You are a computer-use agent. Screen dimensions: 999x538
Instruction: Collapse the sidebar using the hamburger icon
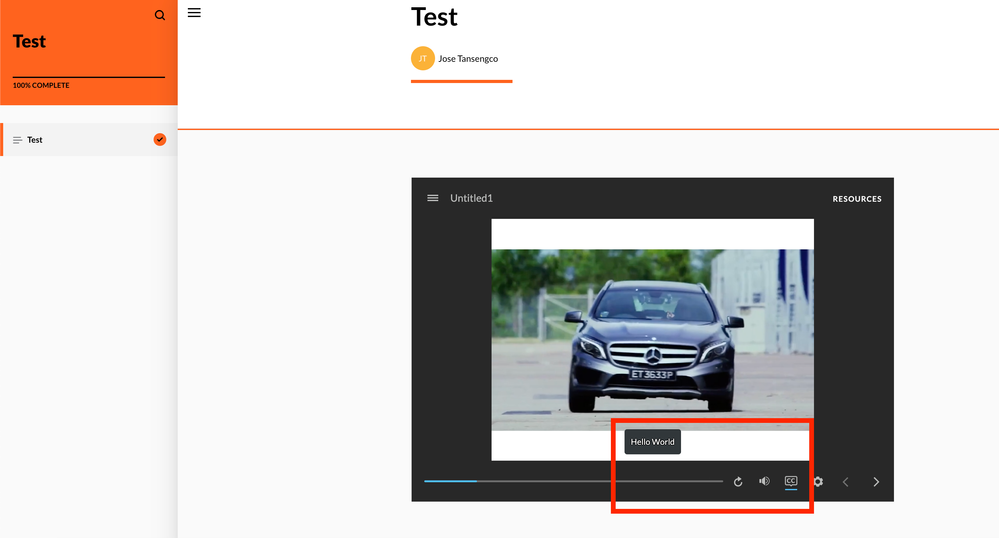coord(194,13)
